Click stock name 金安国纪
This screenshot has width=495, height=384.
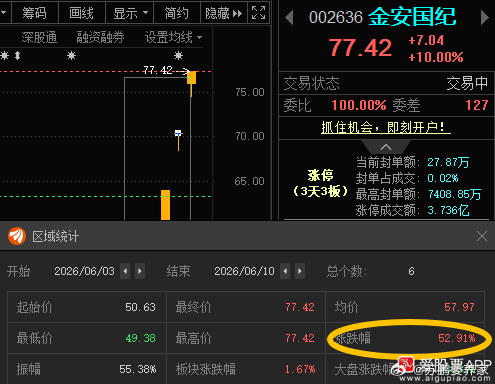point(412,16)
